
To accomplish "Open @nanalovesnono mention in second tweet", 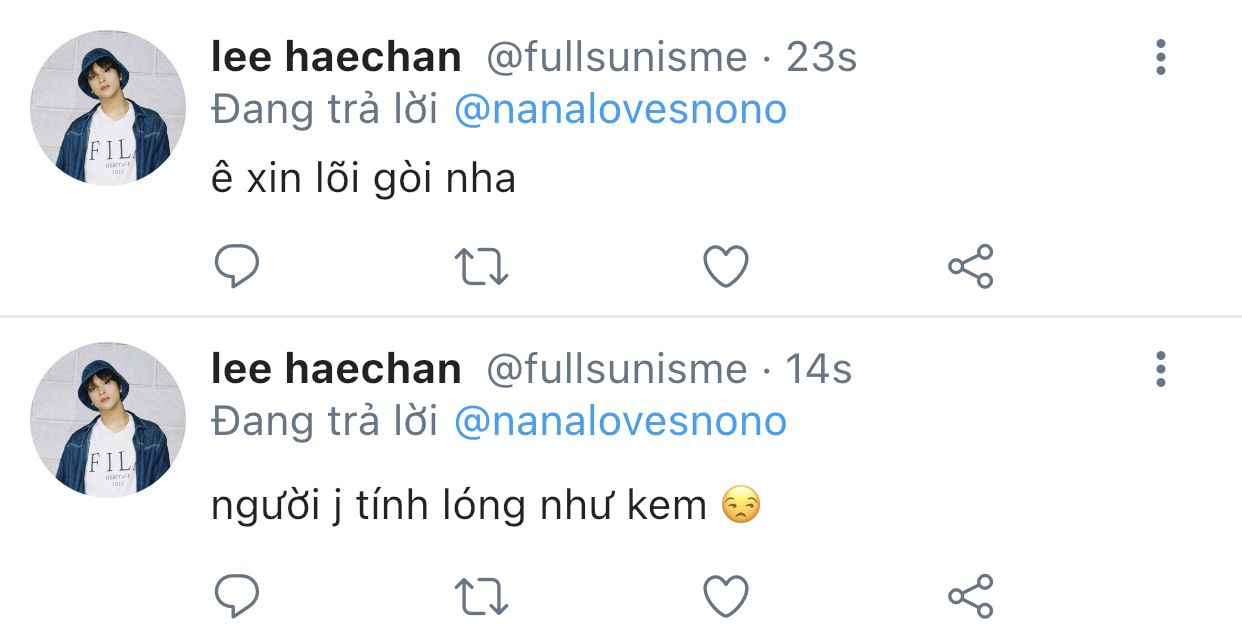I will 620,422.
